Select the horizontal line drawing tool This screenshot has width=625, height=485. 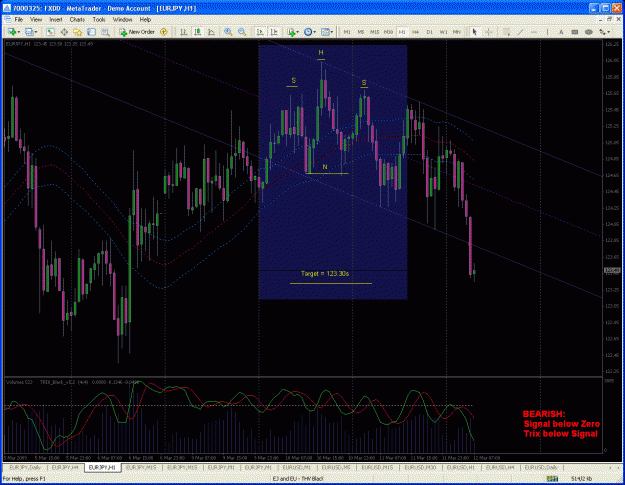[534, 32]
